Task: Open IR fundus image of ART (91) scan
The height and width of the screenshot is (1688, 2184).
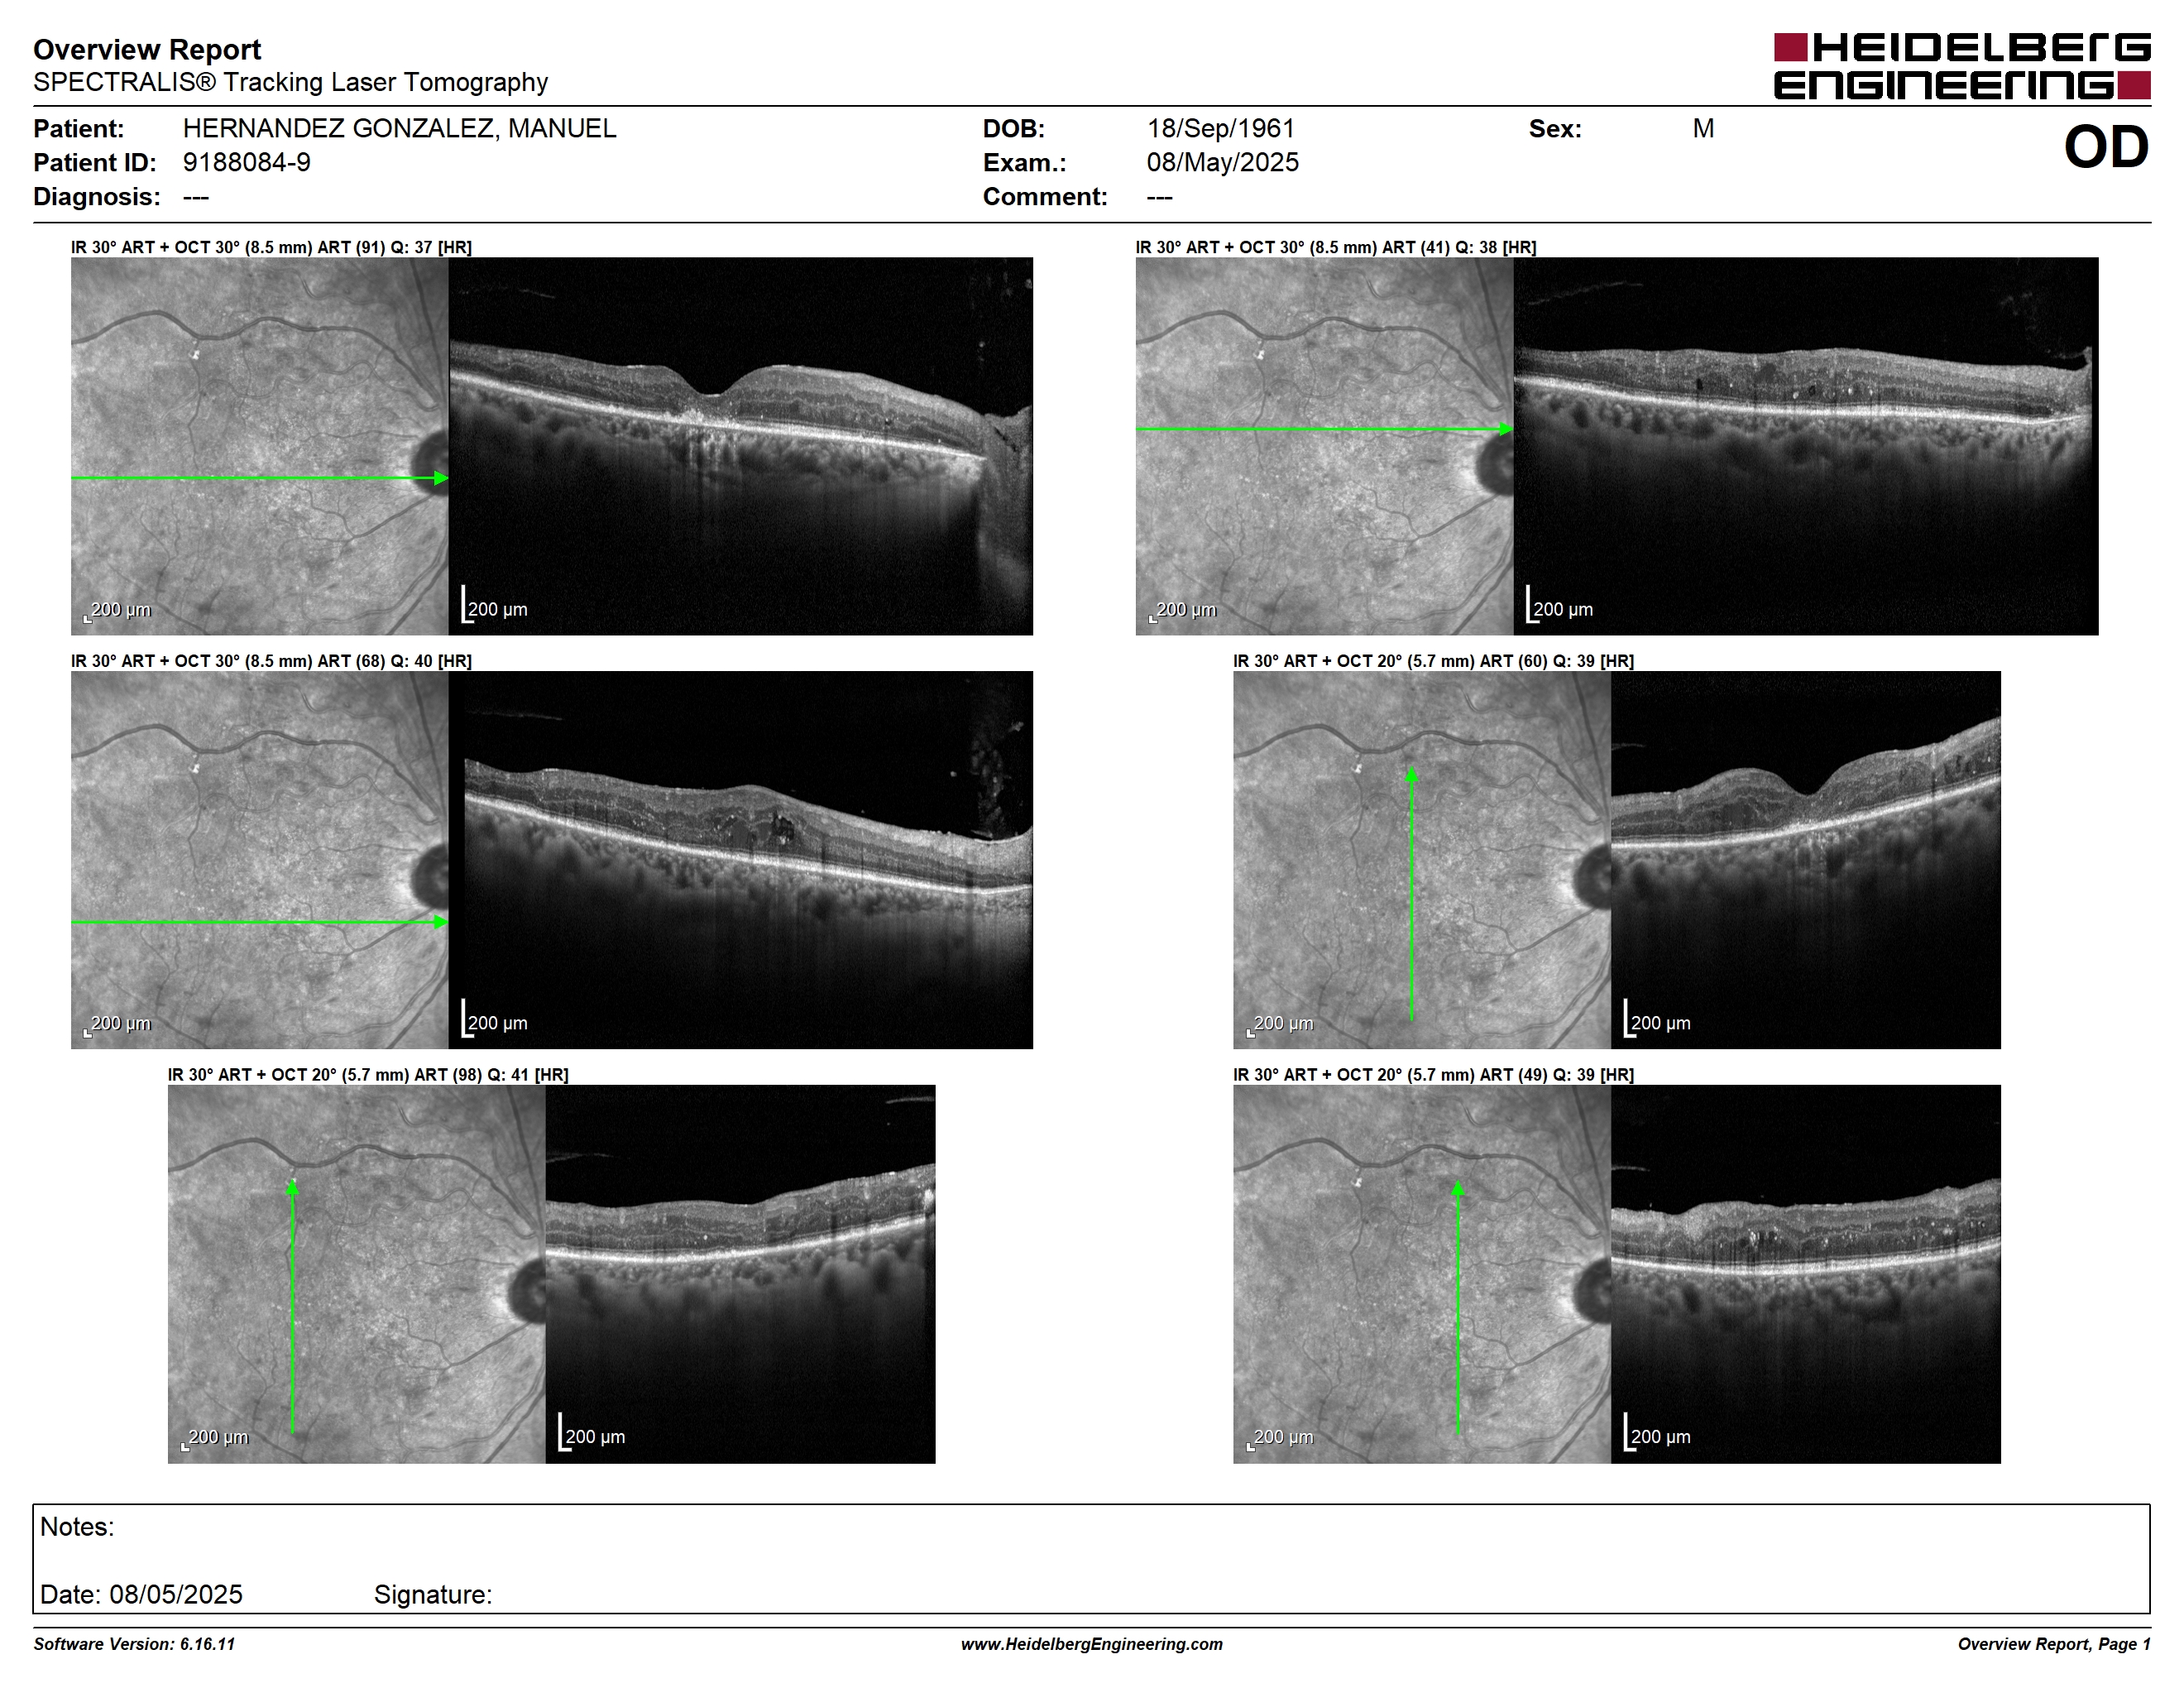Action: 260,446
